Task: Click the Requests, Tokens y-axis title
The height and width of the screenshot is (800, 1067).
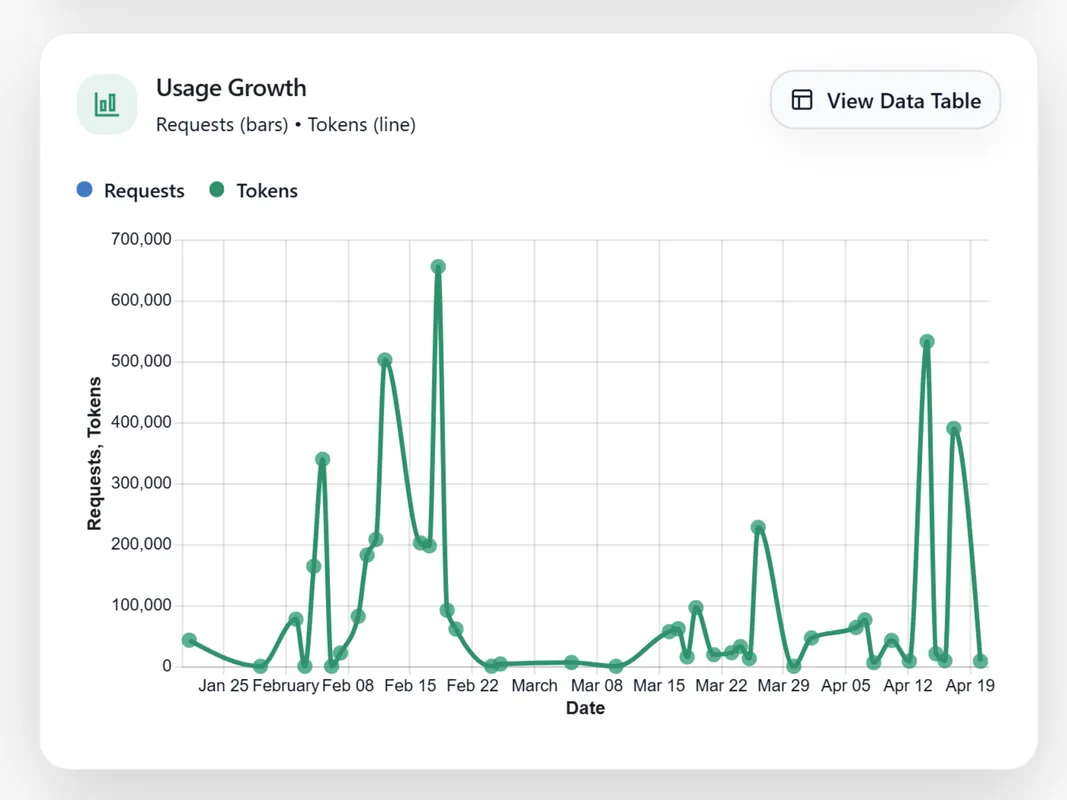Action: [94, 453]
